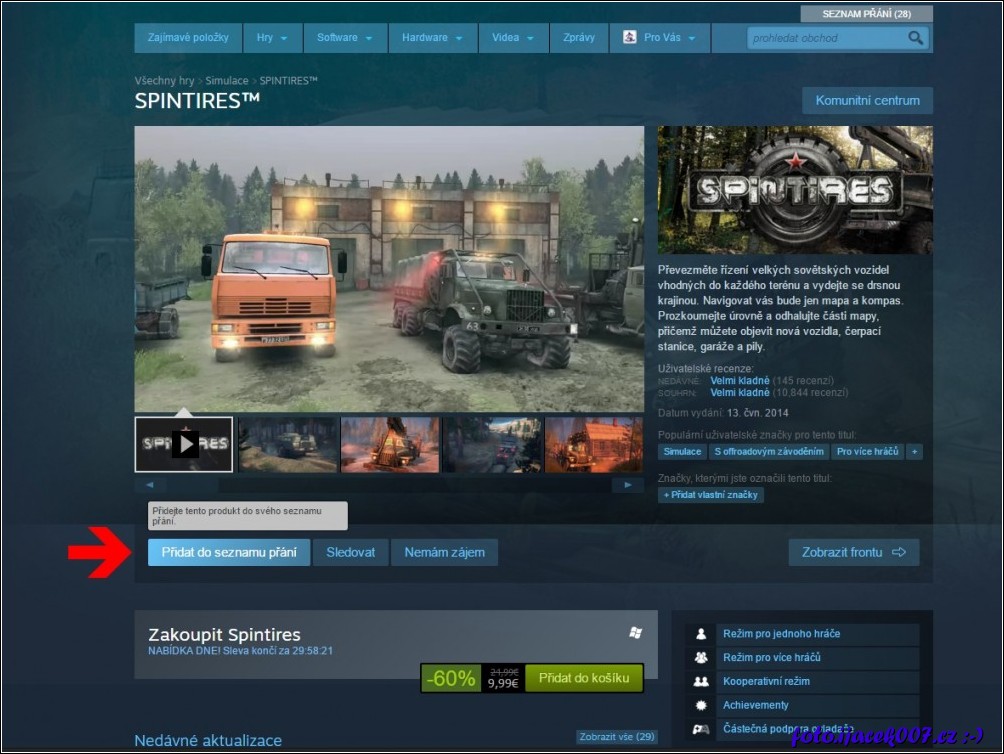1004x754 pixels.
Task: Add game to wishlist with Přidat do seznamu přání
Action: 229,552
